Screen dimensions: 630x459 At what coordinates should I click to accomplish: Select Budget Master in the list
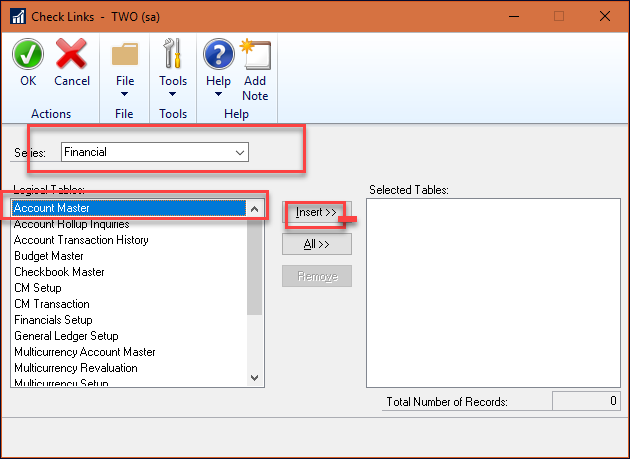49,256
